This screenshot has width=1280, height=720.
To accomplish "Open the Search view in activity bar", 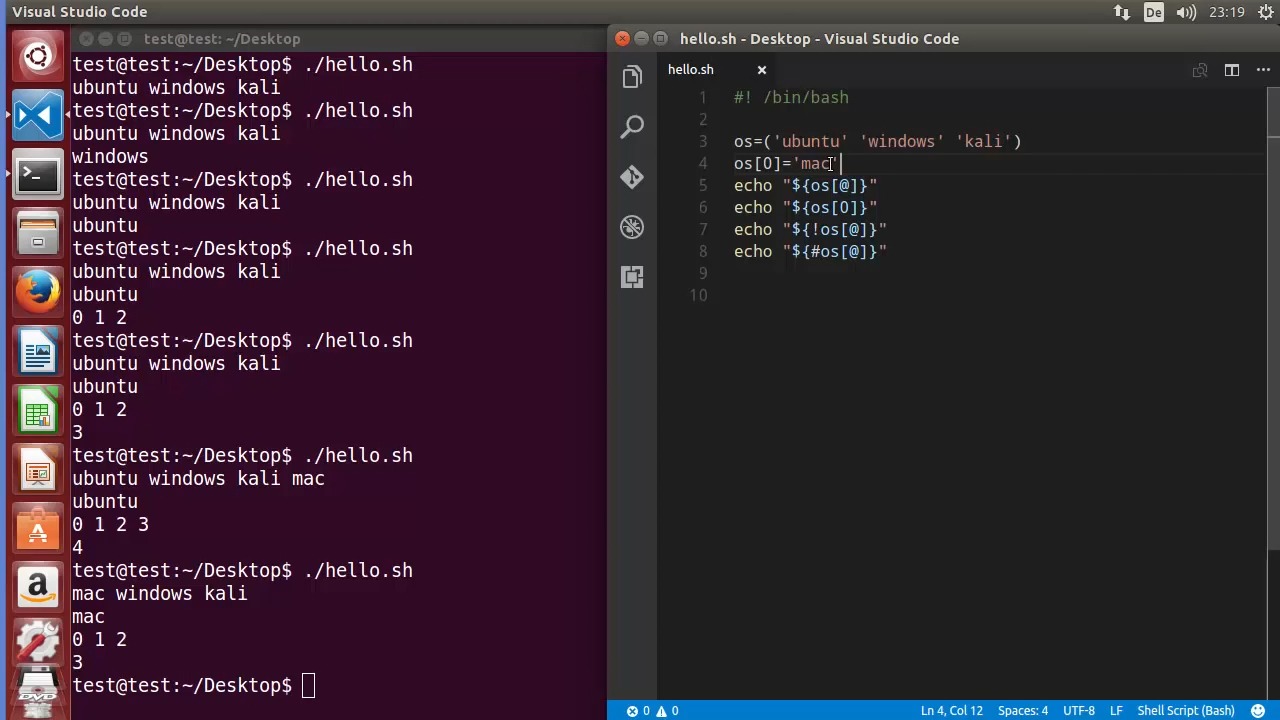I will pos(632,127).
